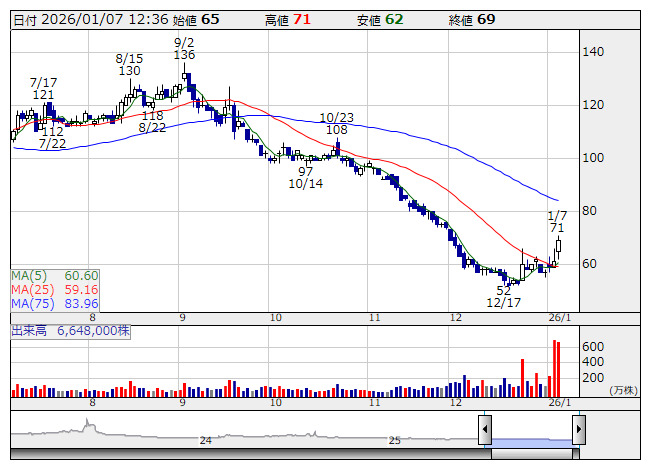Click the 1/7 71 latest high annotation

557,221
